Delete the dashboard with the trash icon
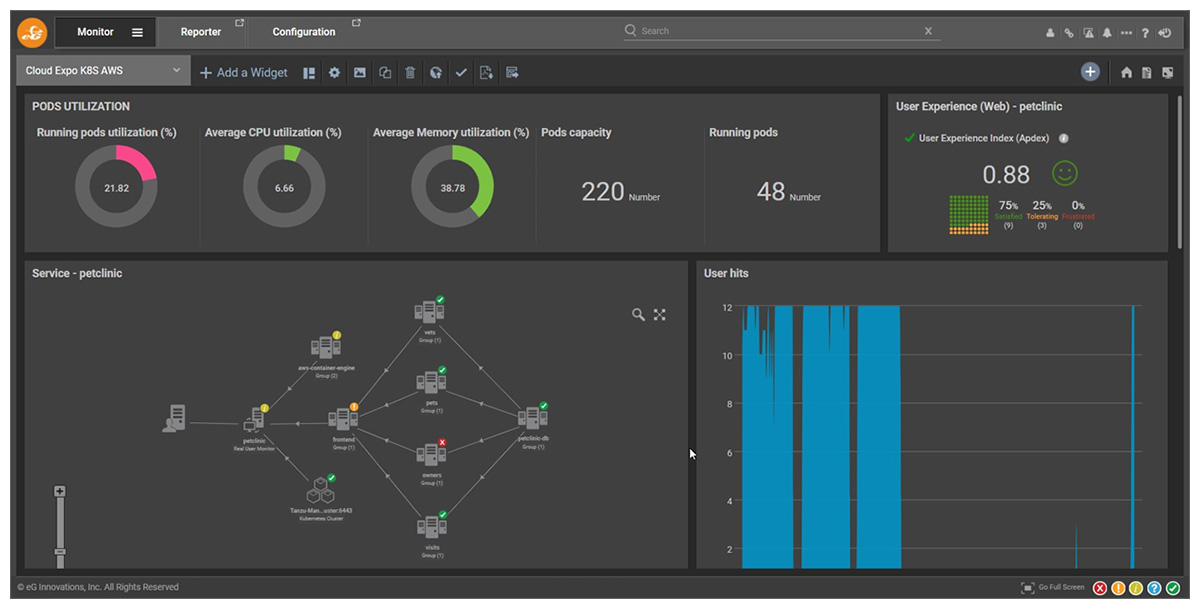Screen dimensions: 1200x609 (410, 72)
